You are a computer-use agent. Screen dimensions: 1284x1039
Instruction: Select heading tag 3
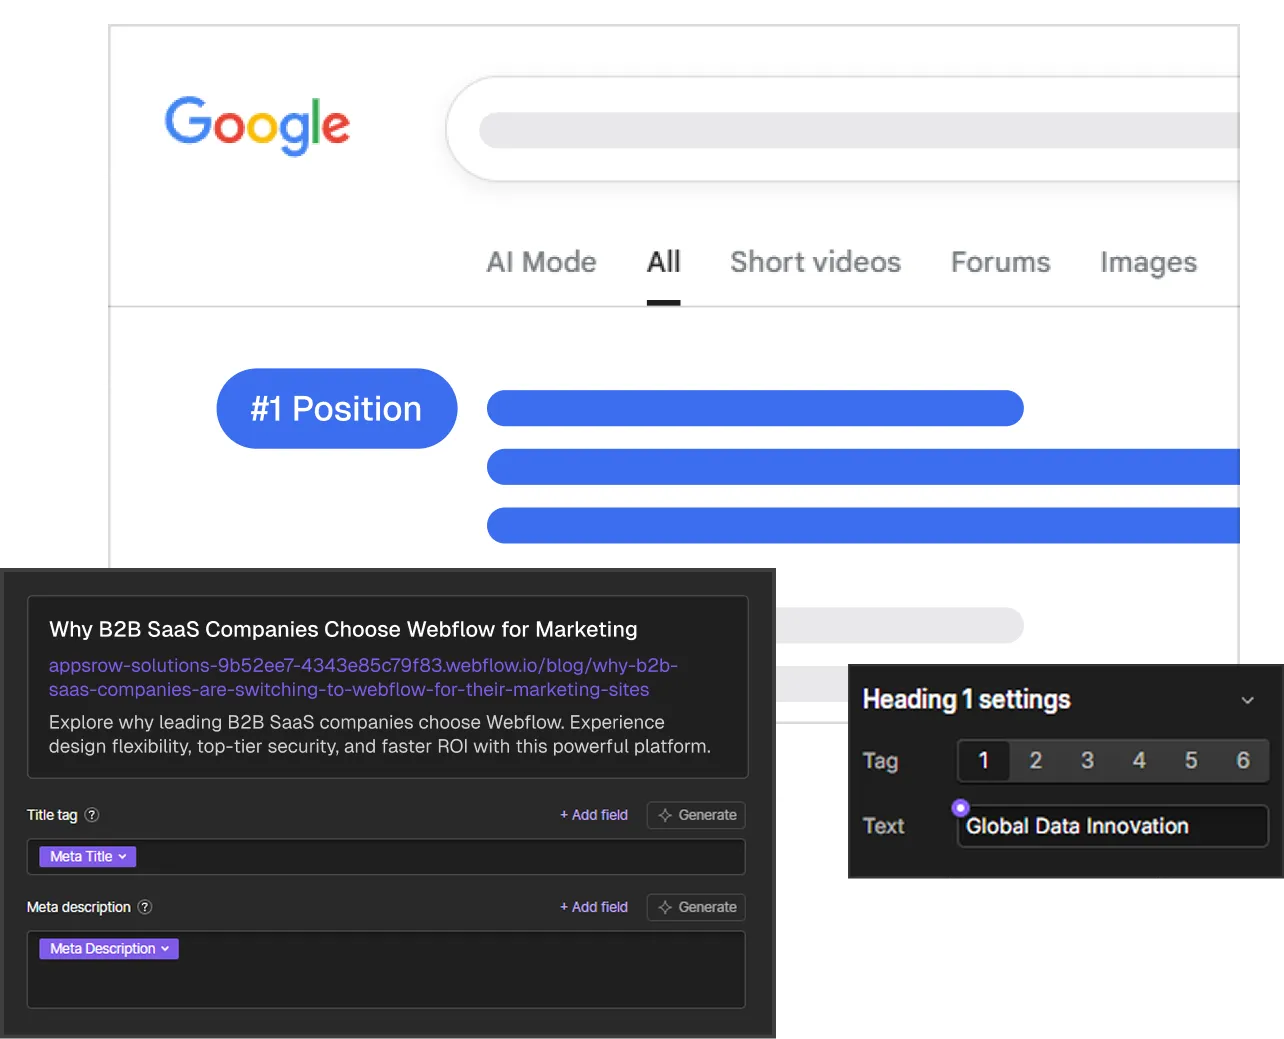click(x=1087, y=761)
